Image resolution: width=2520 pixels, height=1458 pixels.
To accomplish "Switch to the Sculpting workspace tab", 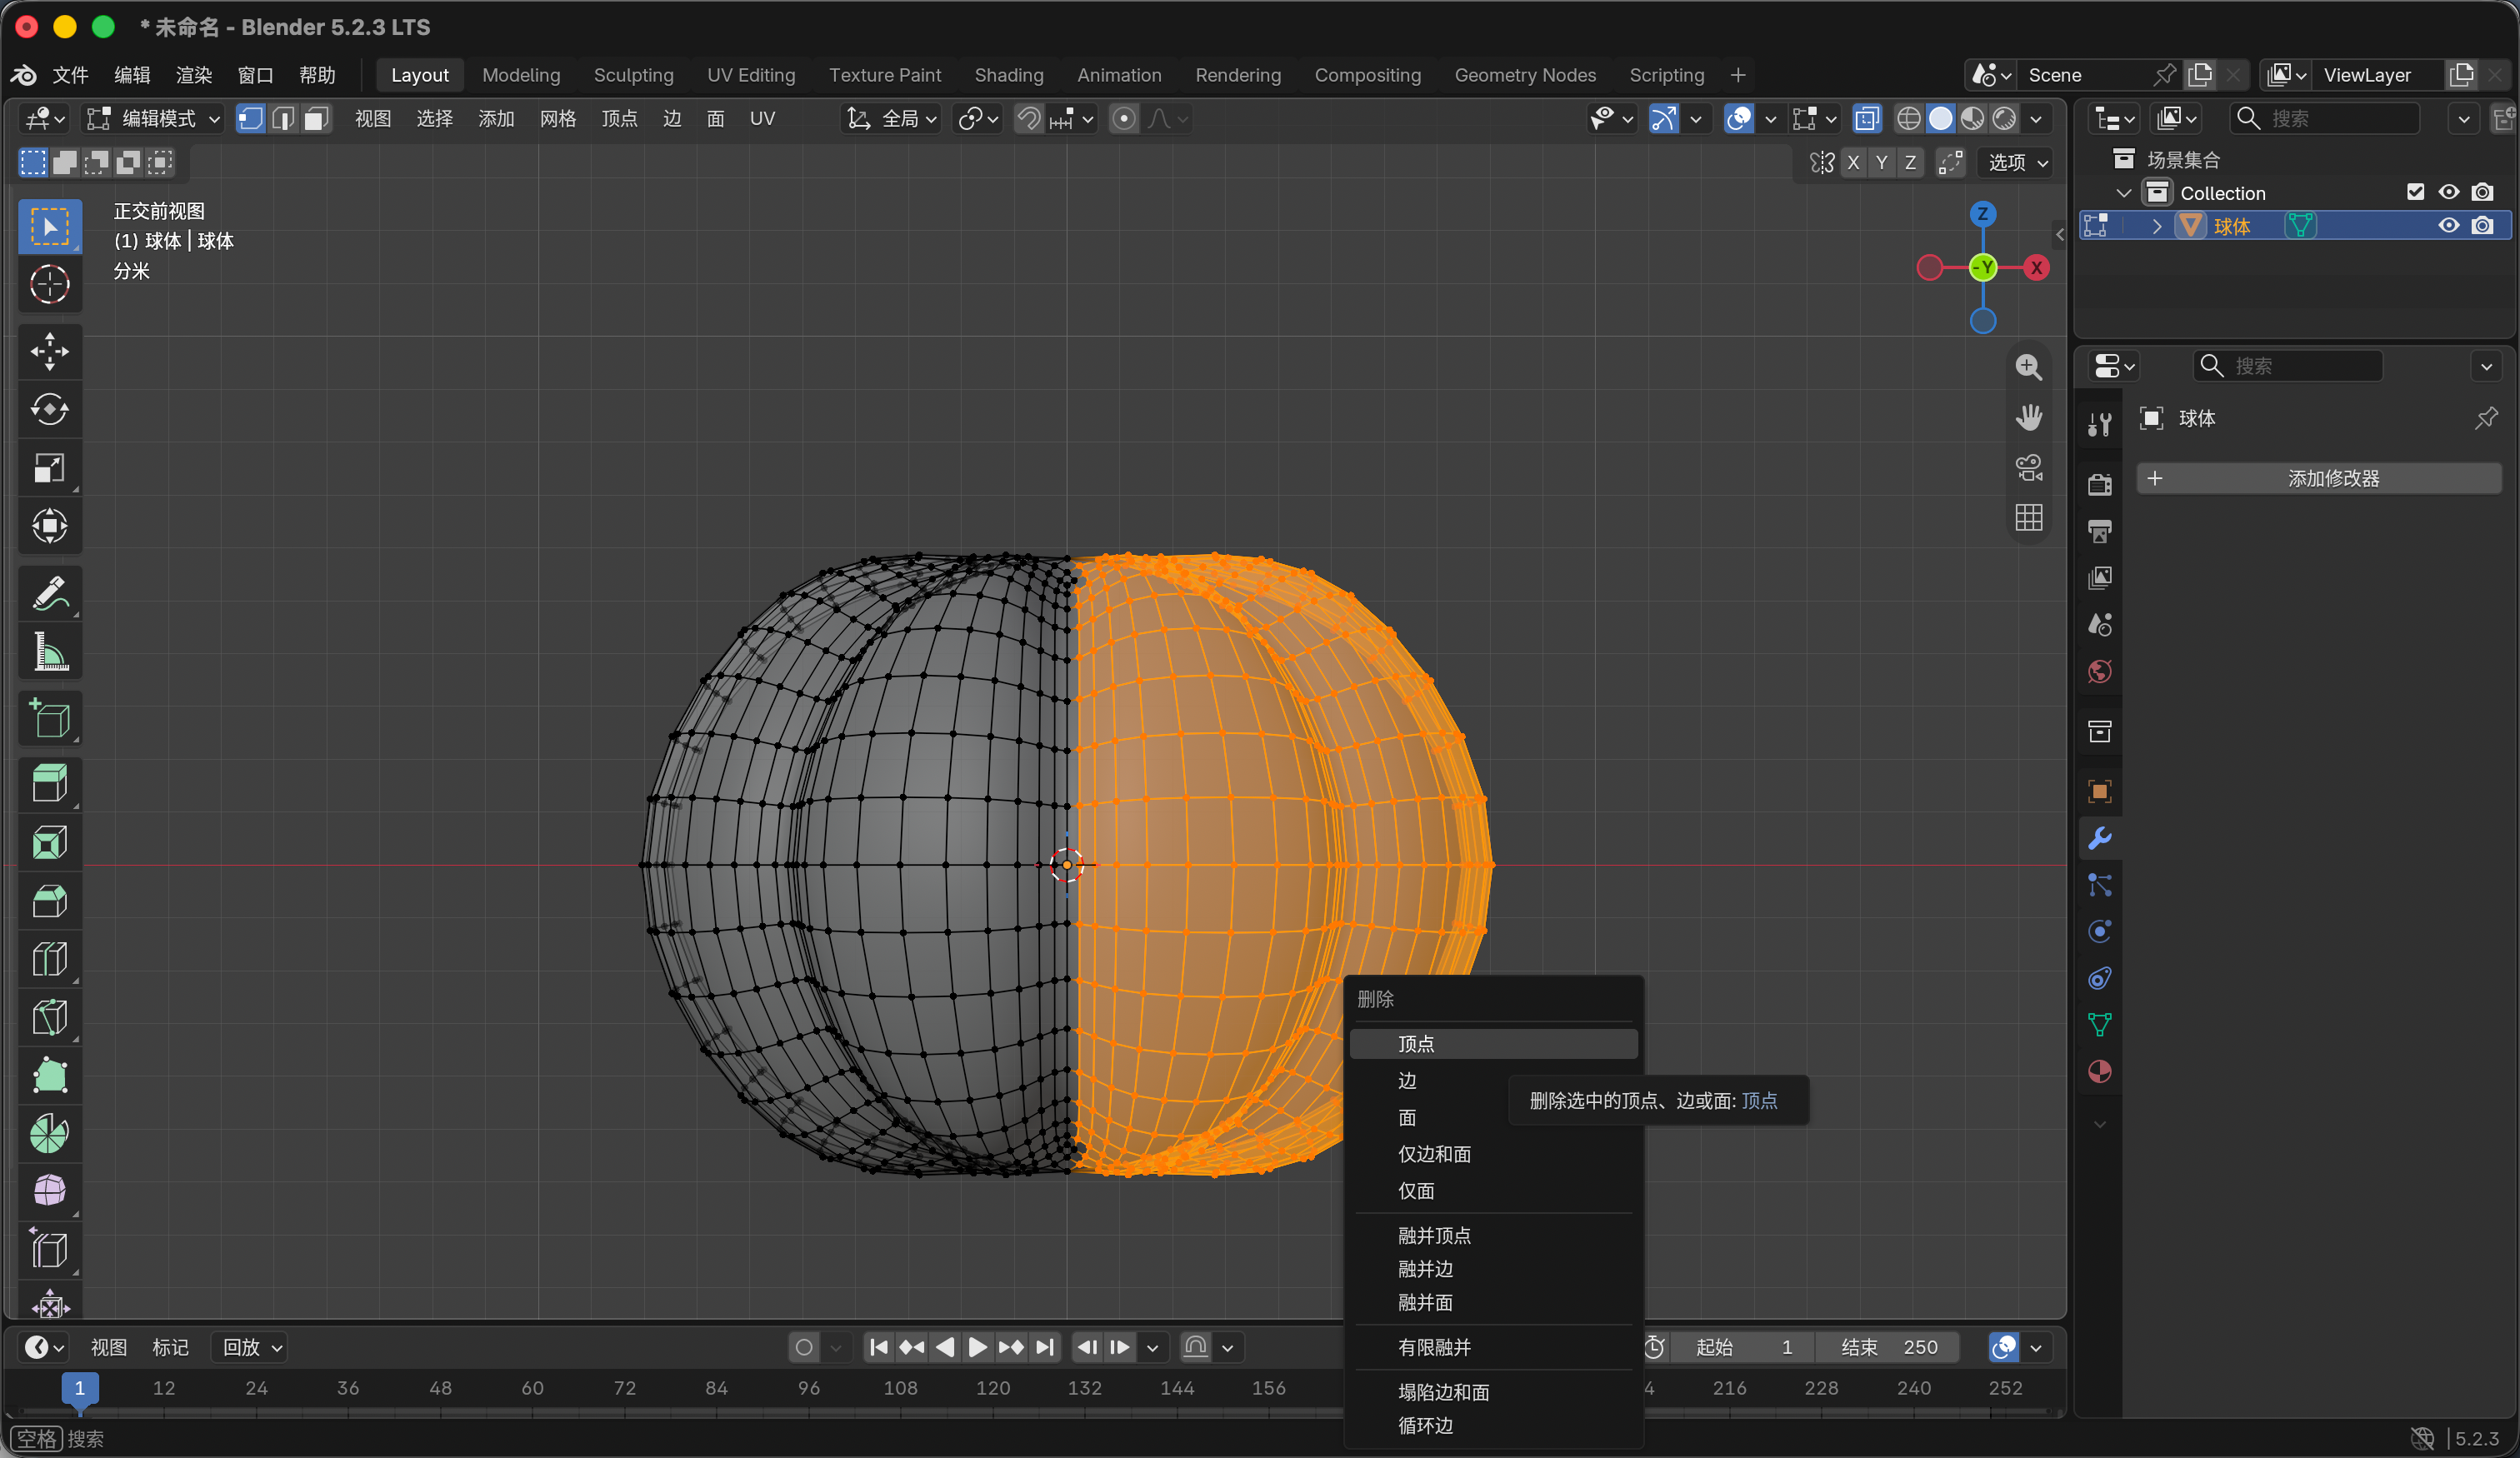I will point(633,75).
